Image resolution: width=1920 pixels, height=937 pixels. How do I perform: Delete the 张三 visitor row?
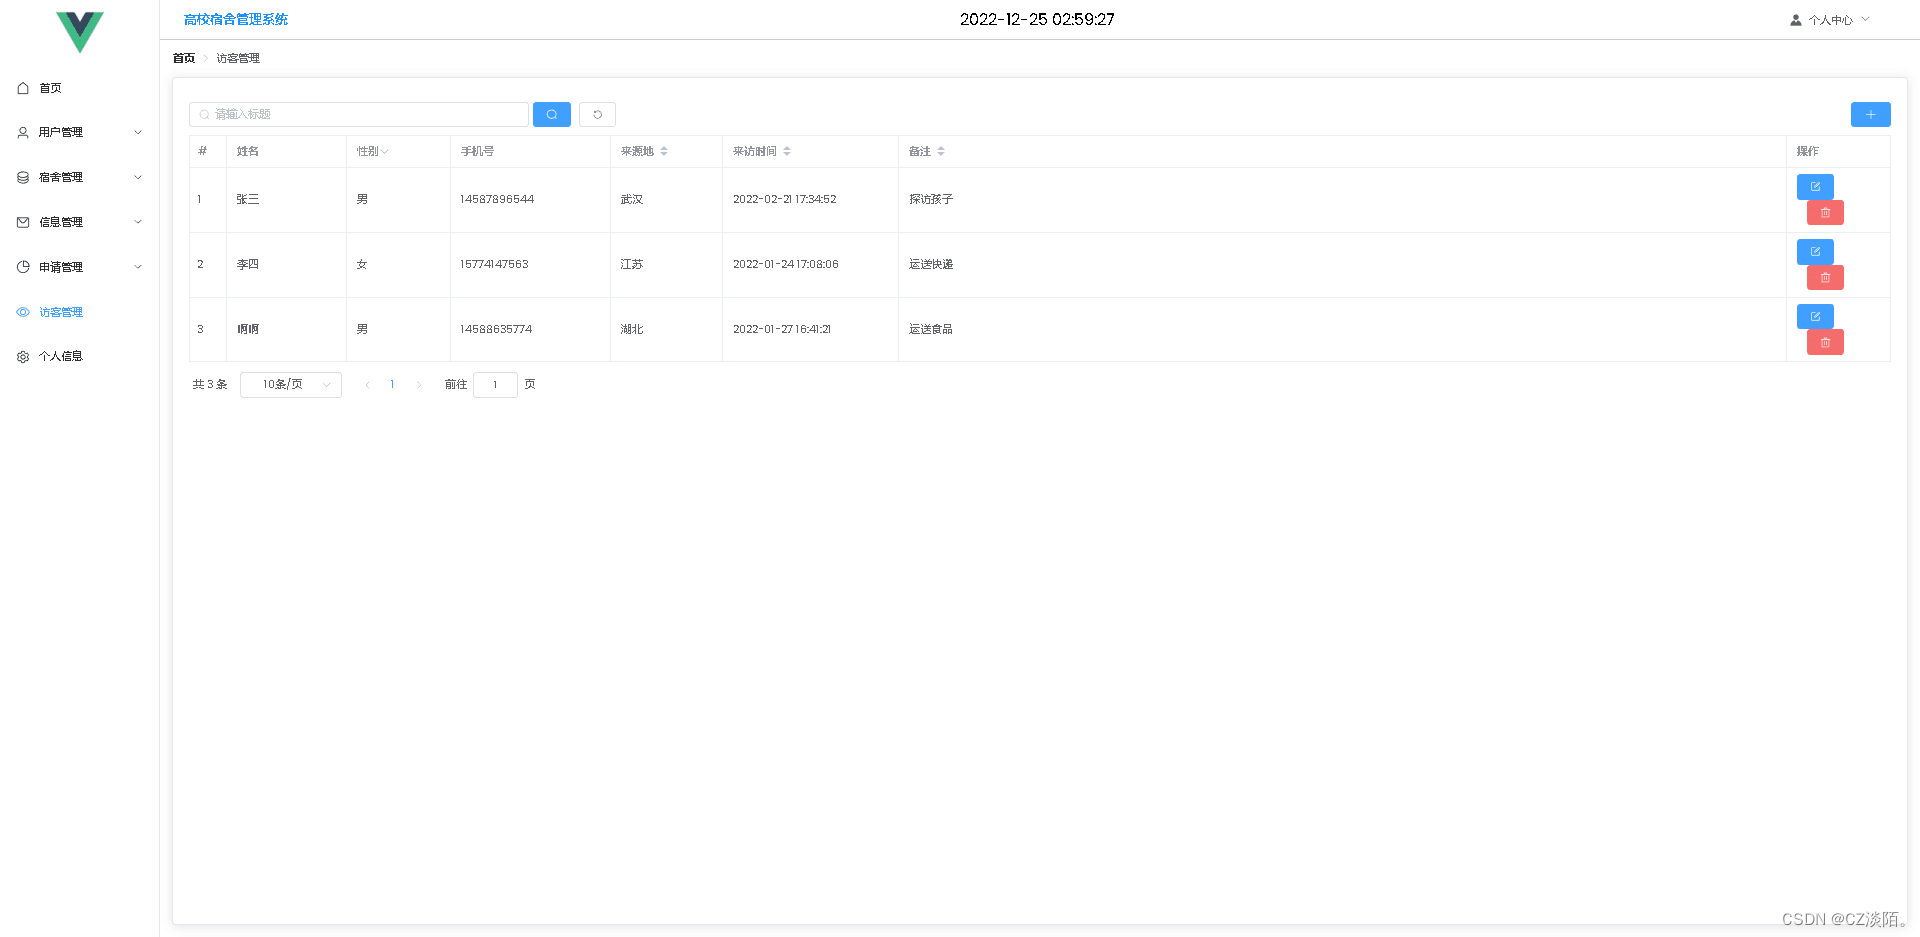point(1825,213)
